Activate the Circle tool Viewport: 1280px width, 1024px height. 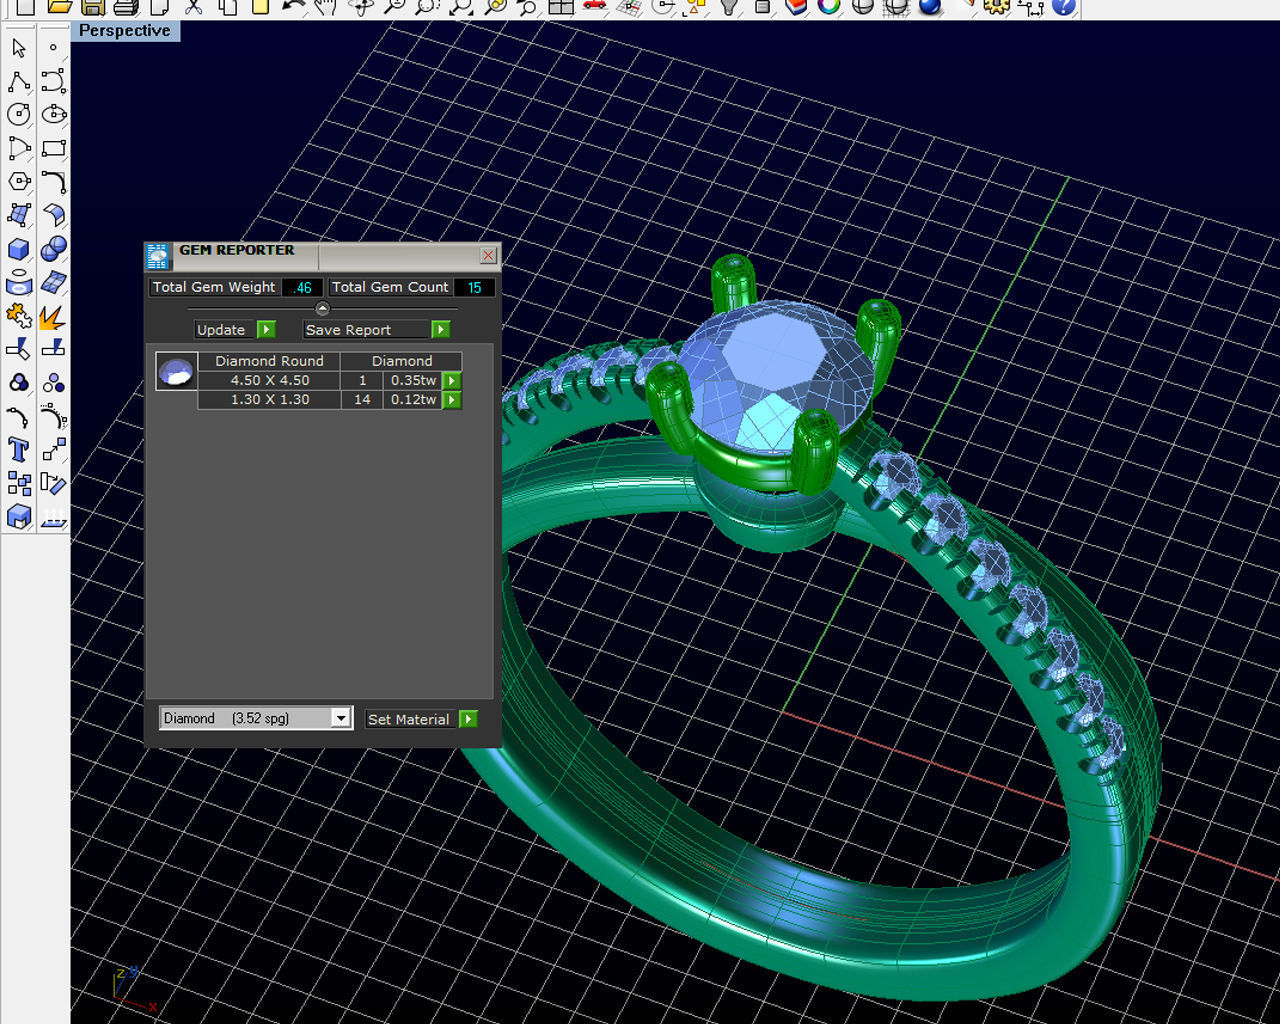19,115
